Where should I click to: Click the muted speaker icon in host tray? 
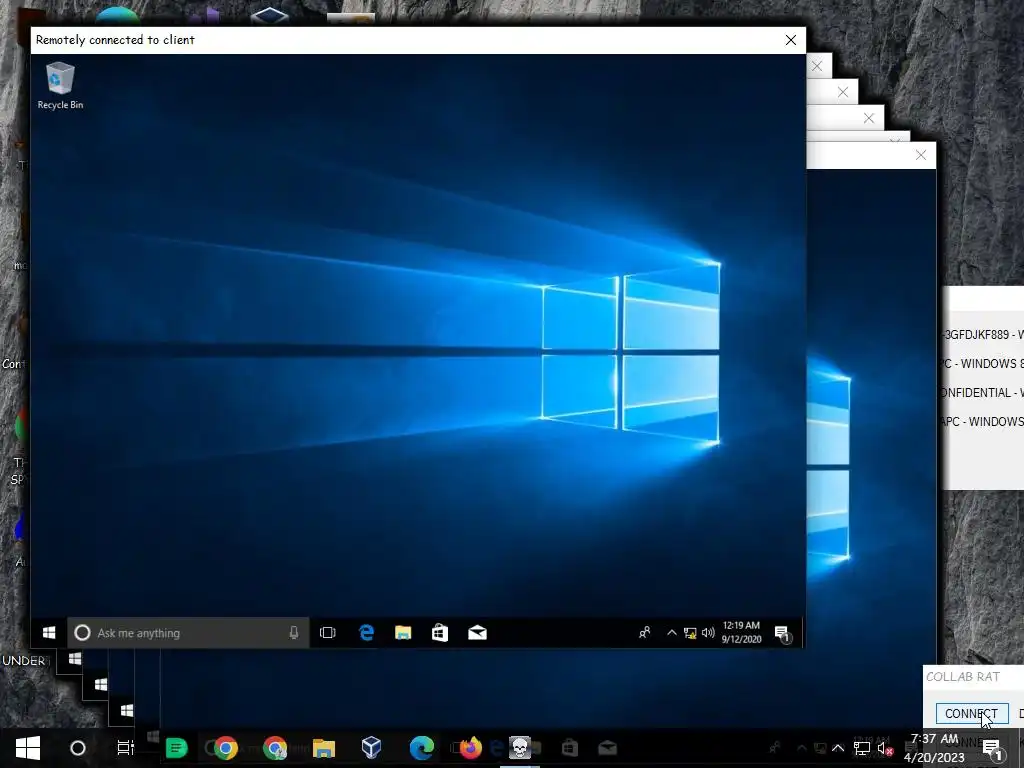click(x=886, y=748)
